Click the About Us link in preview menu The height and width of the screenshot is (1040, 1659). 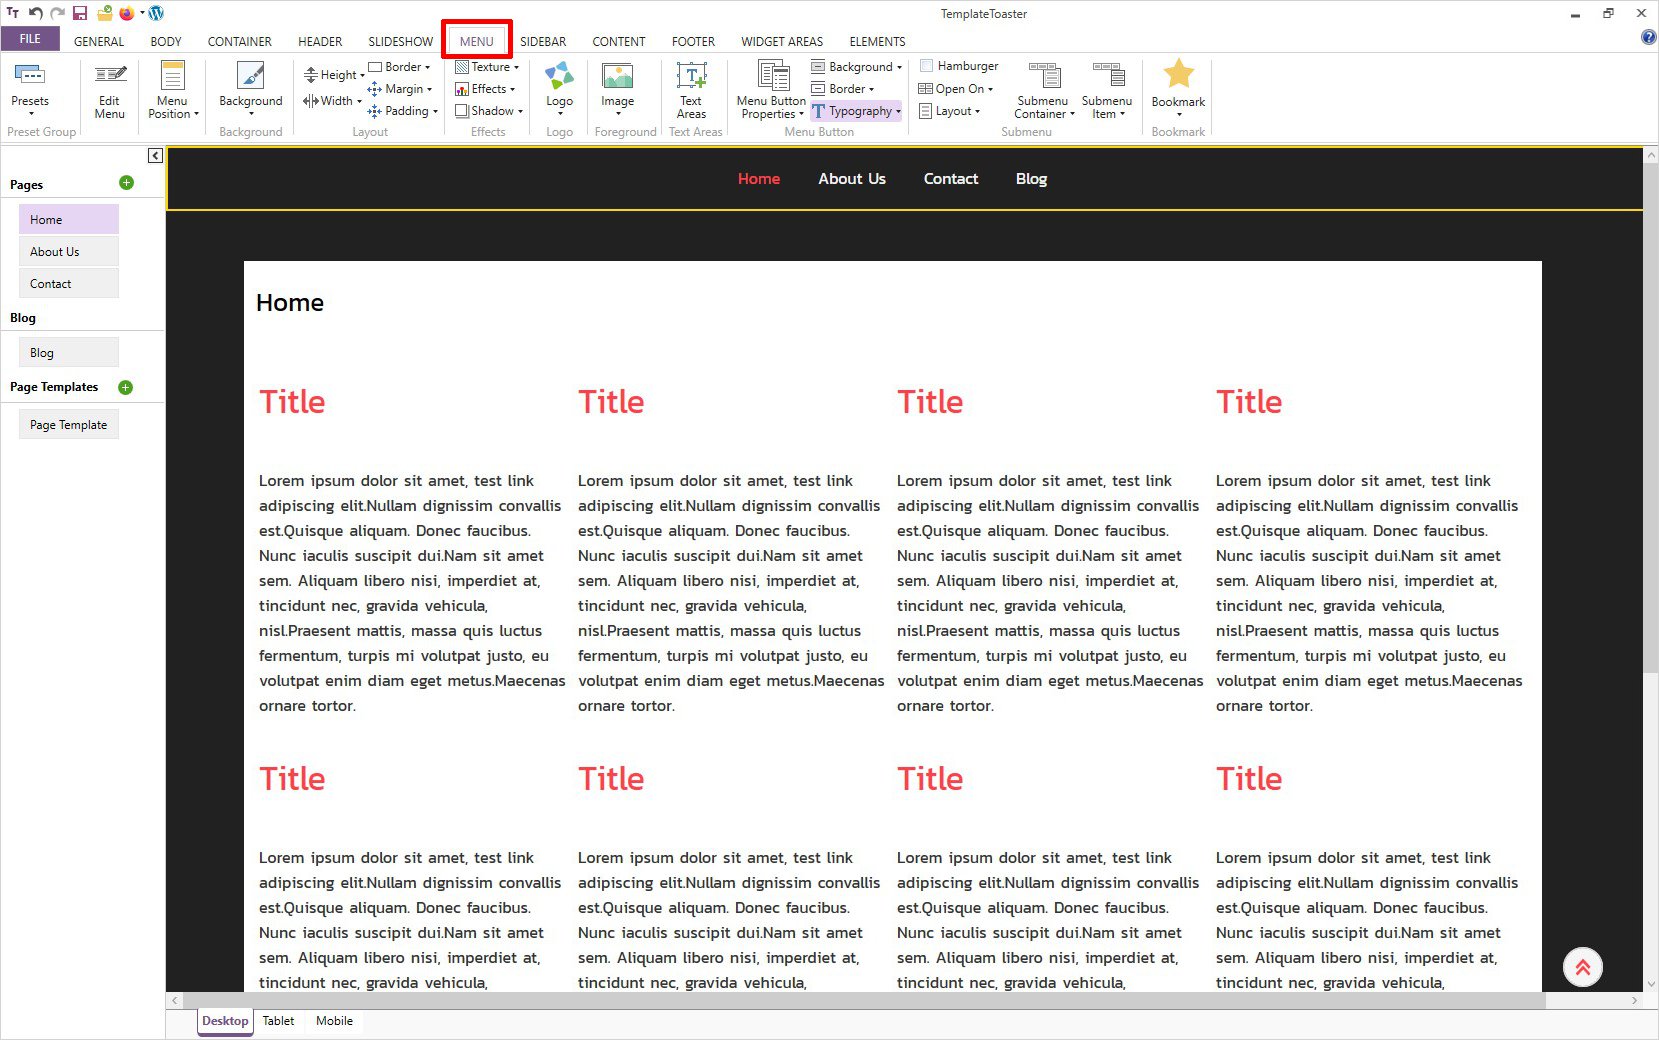pos(851,179)
